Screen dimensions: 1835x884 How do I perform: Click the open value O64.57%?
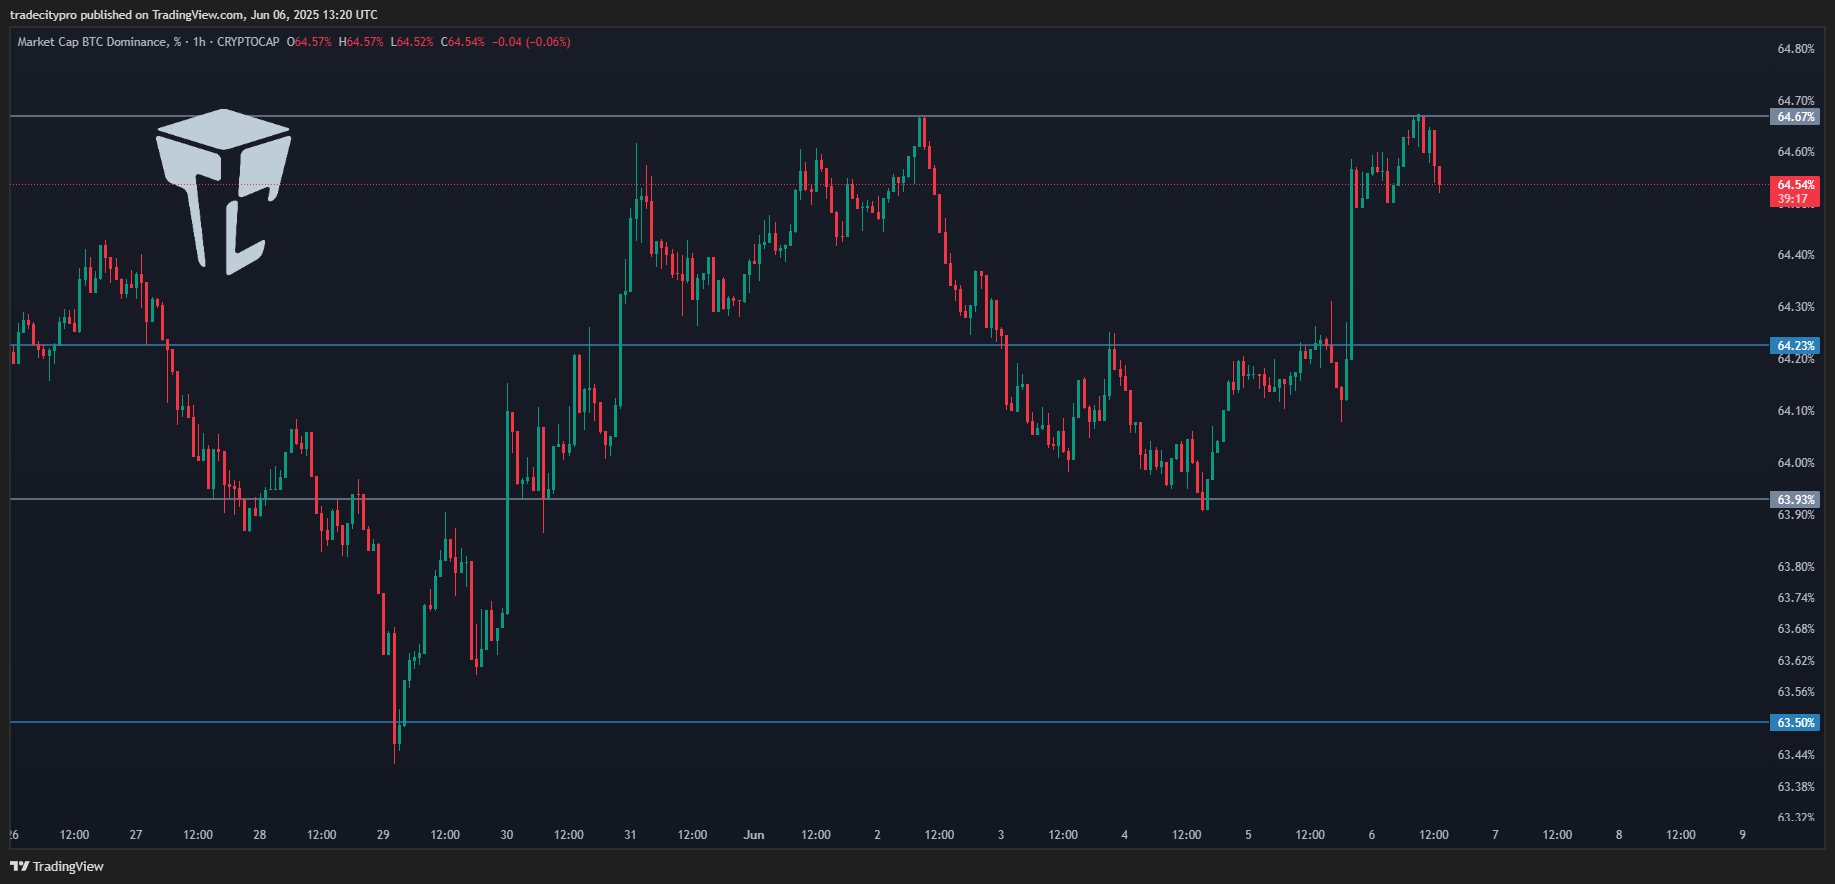point(309,42)
